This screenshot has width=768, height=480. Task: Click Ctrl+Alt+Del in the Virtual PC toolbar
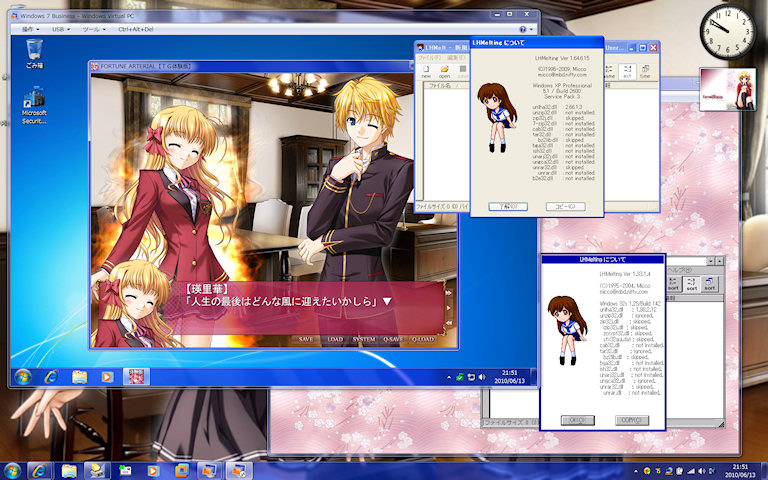pyautogui.click(x=136, y=29)
